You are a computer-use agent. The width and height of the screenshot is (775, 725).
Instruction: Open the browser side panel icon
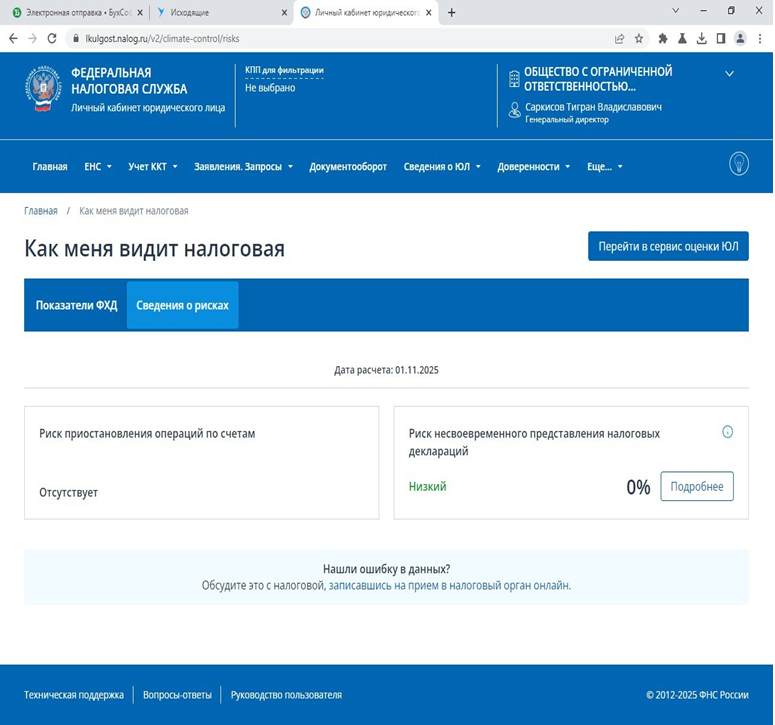pos(720,38)
